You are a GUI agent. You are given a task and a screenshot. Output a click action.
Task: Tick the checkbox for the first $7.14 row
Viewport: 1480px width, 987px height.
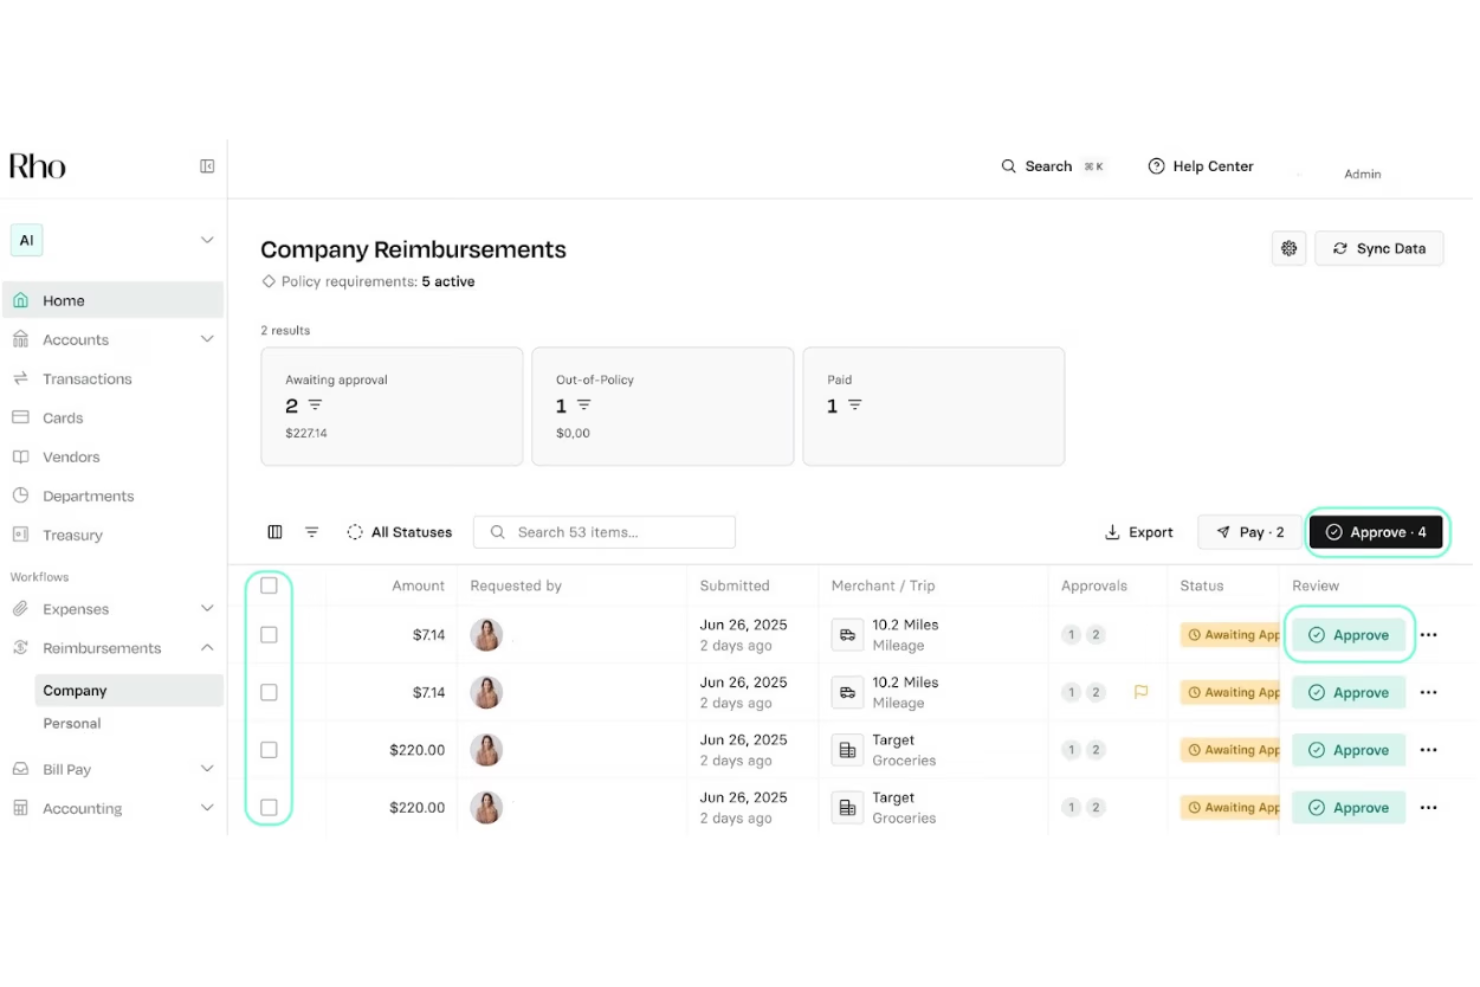click(268, 634)
